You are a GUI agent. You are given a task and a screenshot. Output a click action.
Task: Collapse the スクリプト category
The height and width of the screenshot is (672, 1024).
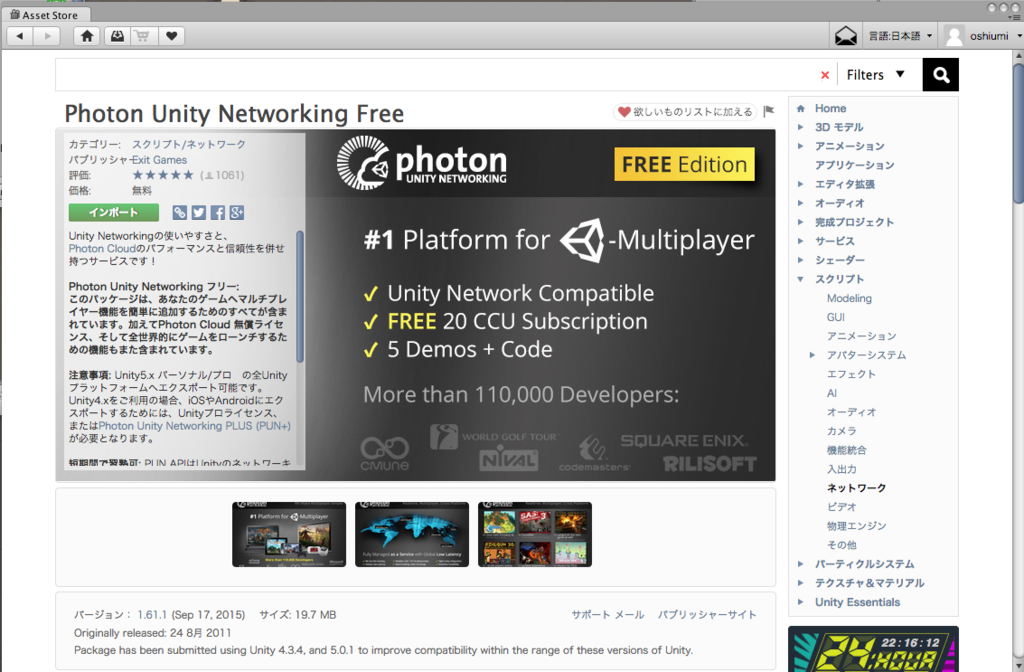pos(801,279)
